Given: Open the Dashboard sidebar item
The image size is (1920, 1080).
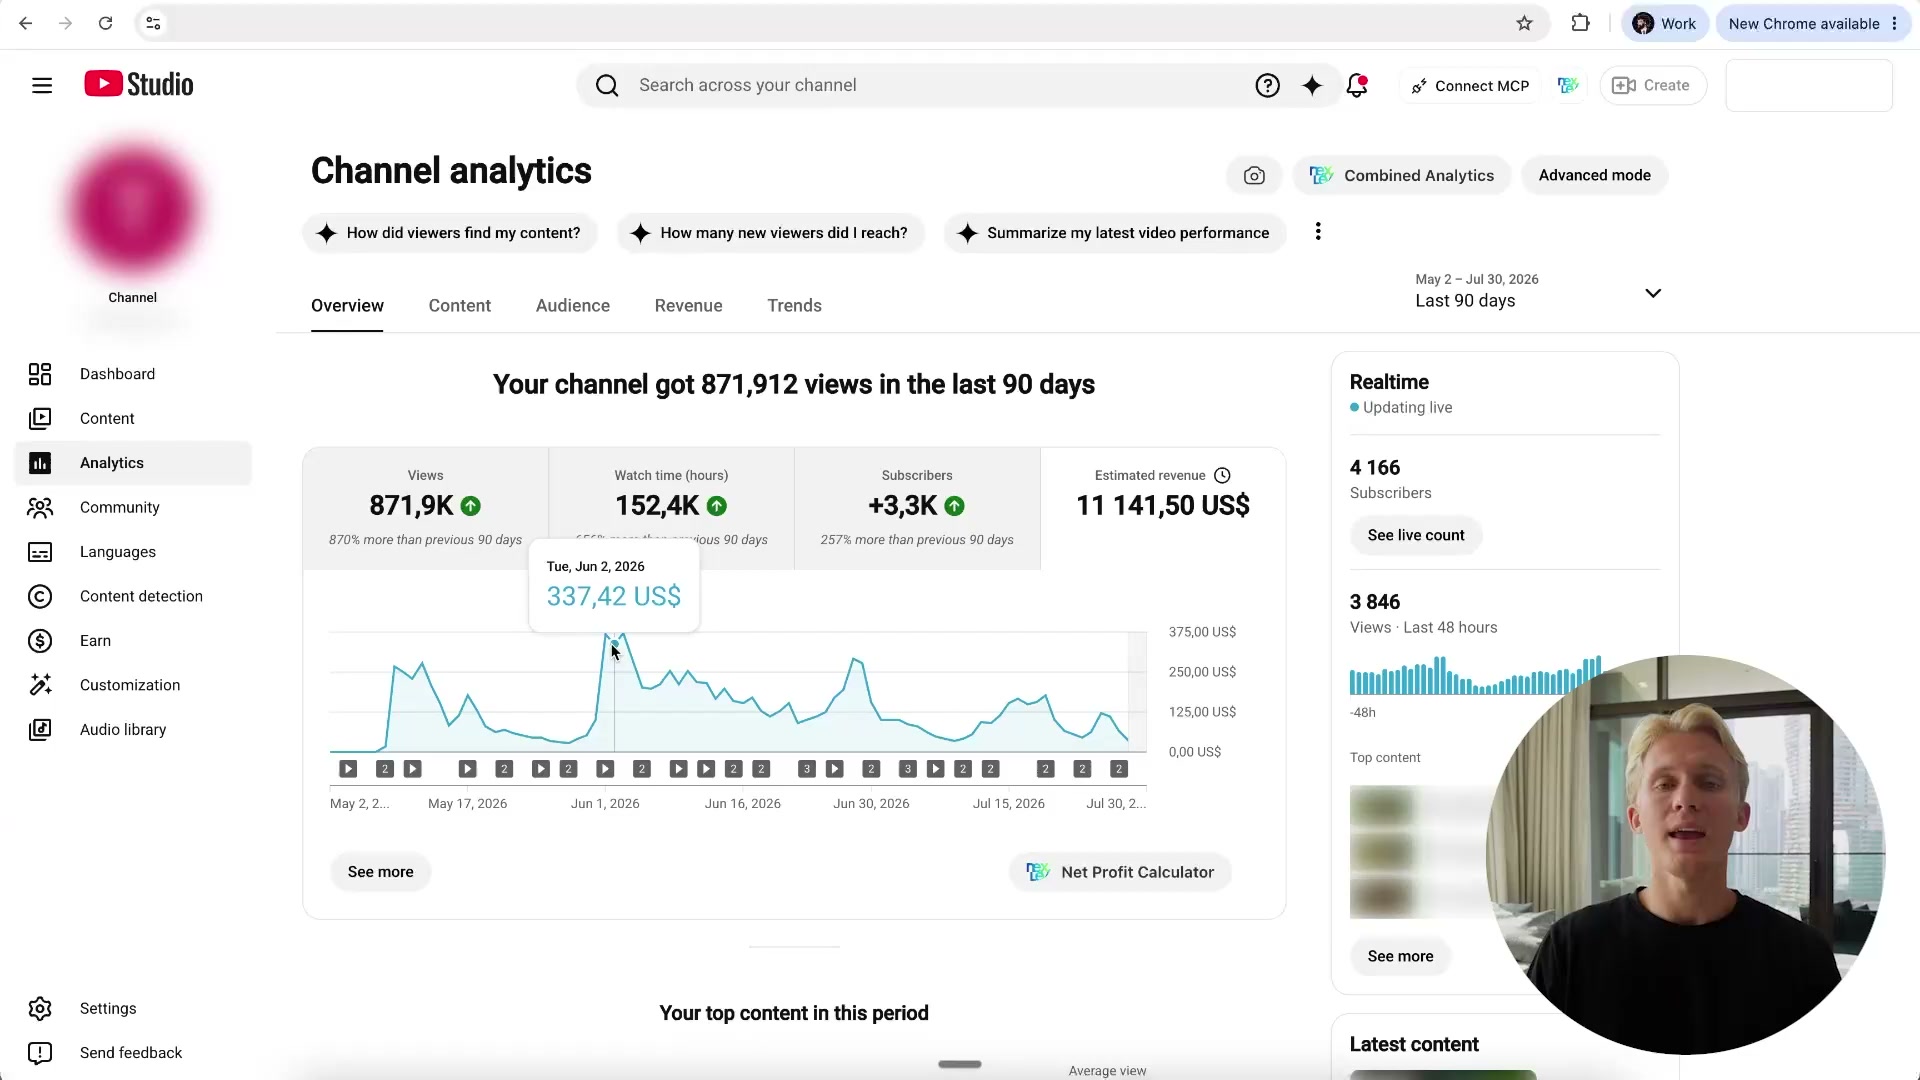Looking at the screenshot, I should point(133,374).
